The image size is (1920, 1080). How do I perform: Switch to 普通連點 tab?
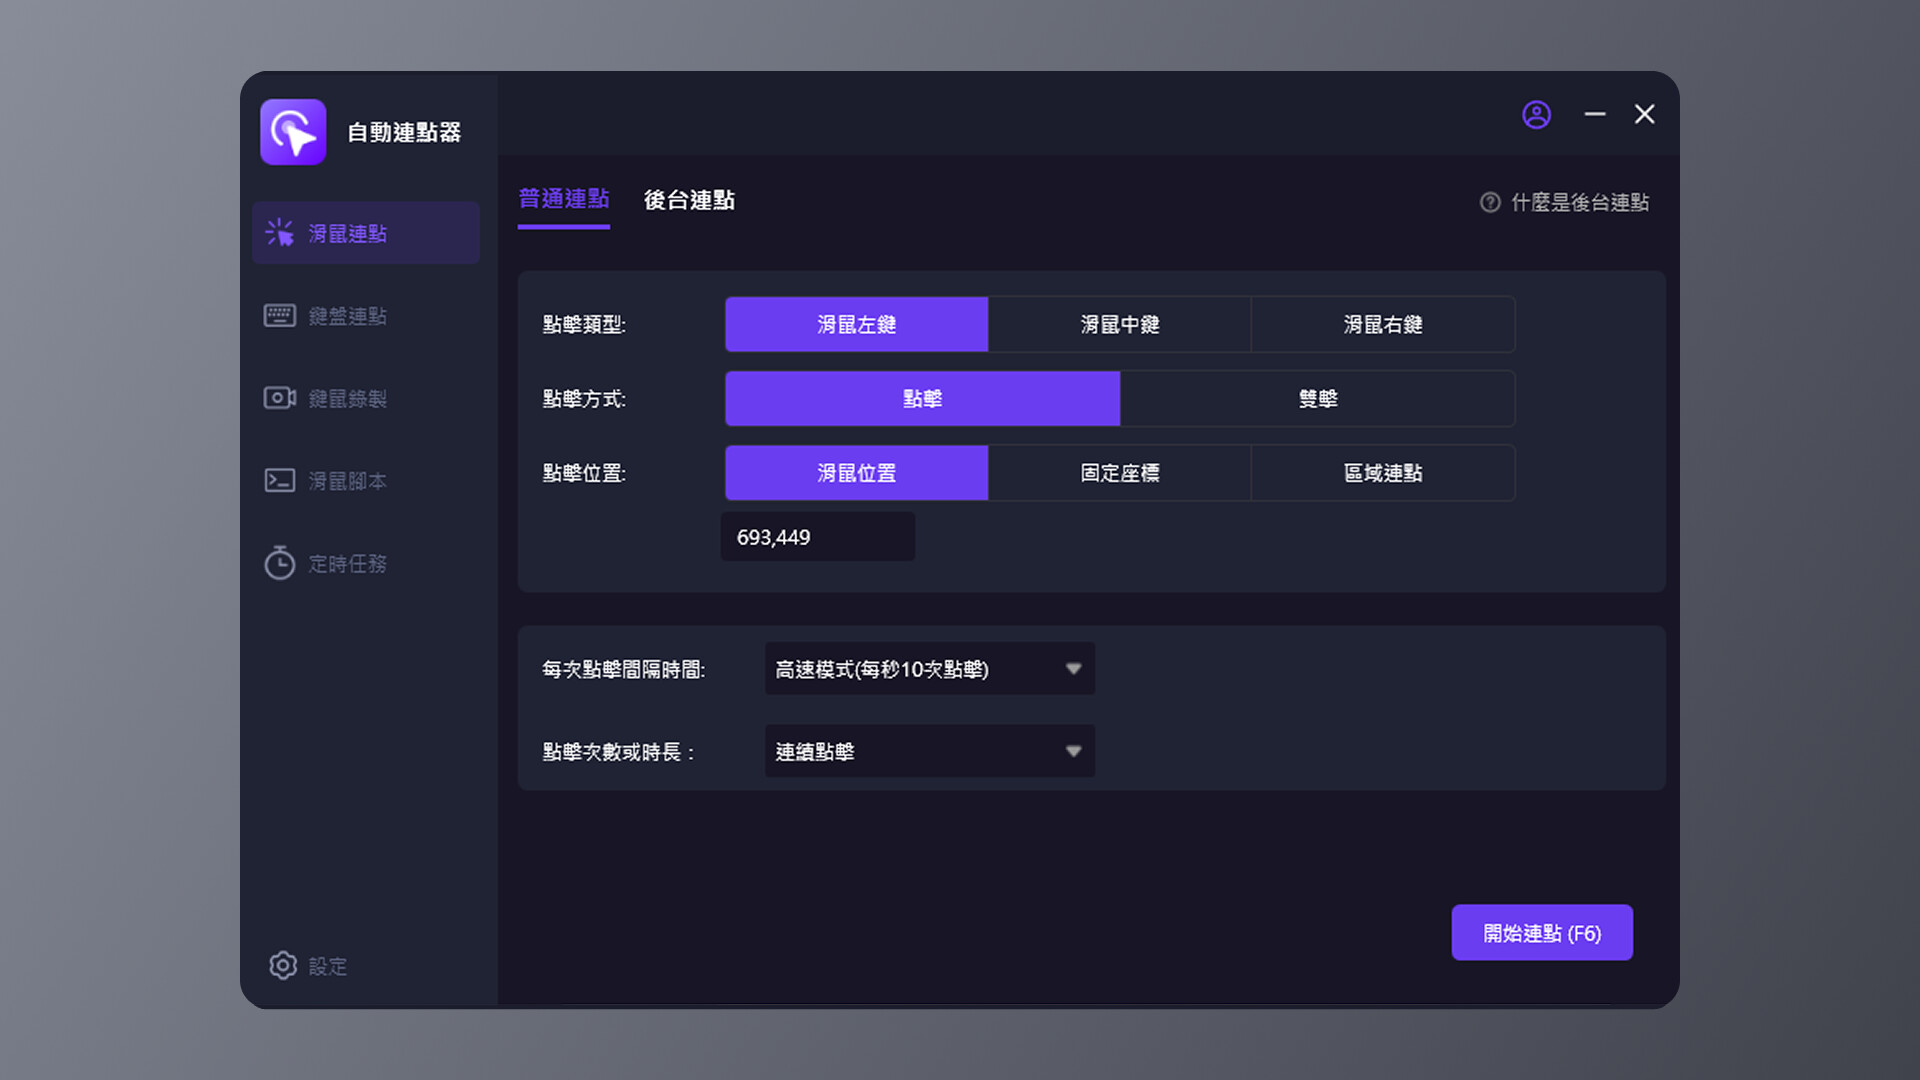click(563, 200)
